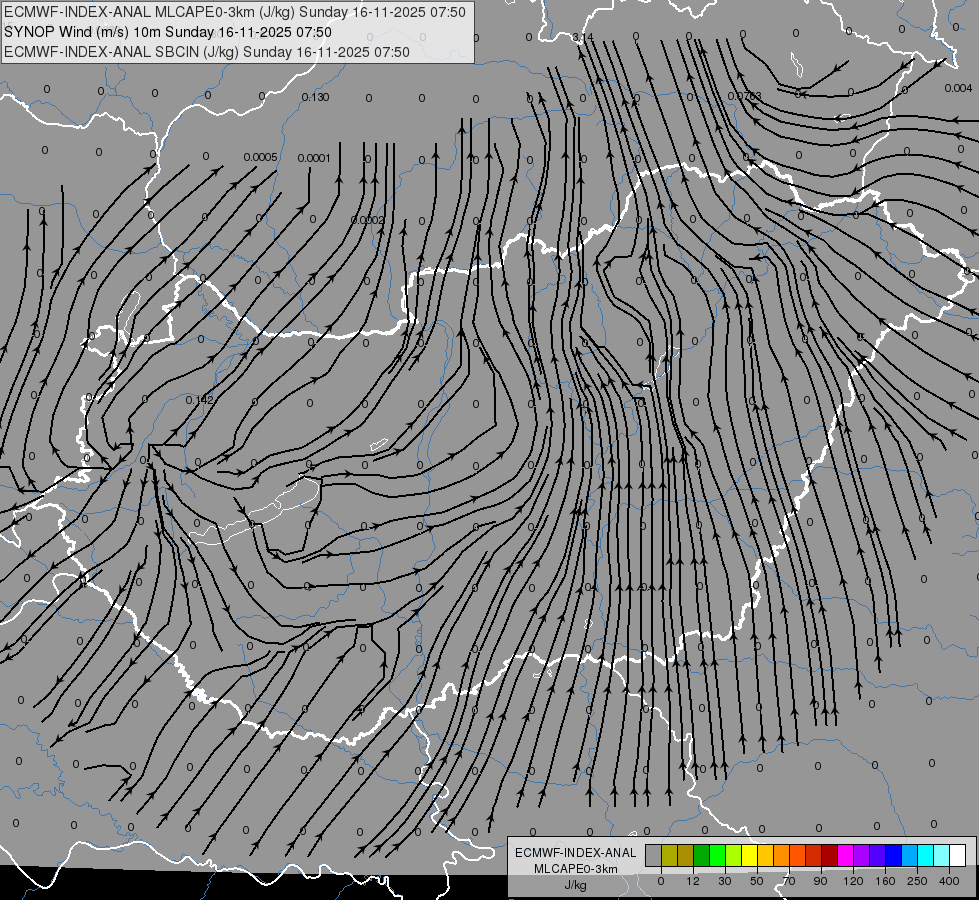This screenshot has height=900, width=979.
Task: Click the legend scale value 12
Action: (x=692, y=881)
